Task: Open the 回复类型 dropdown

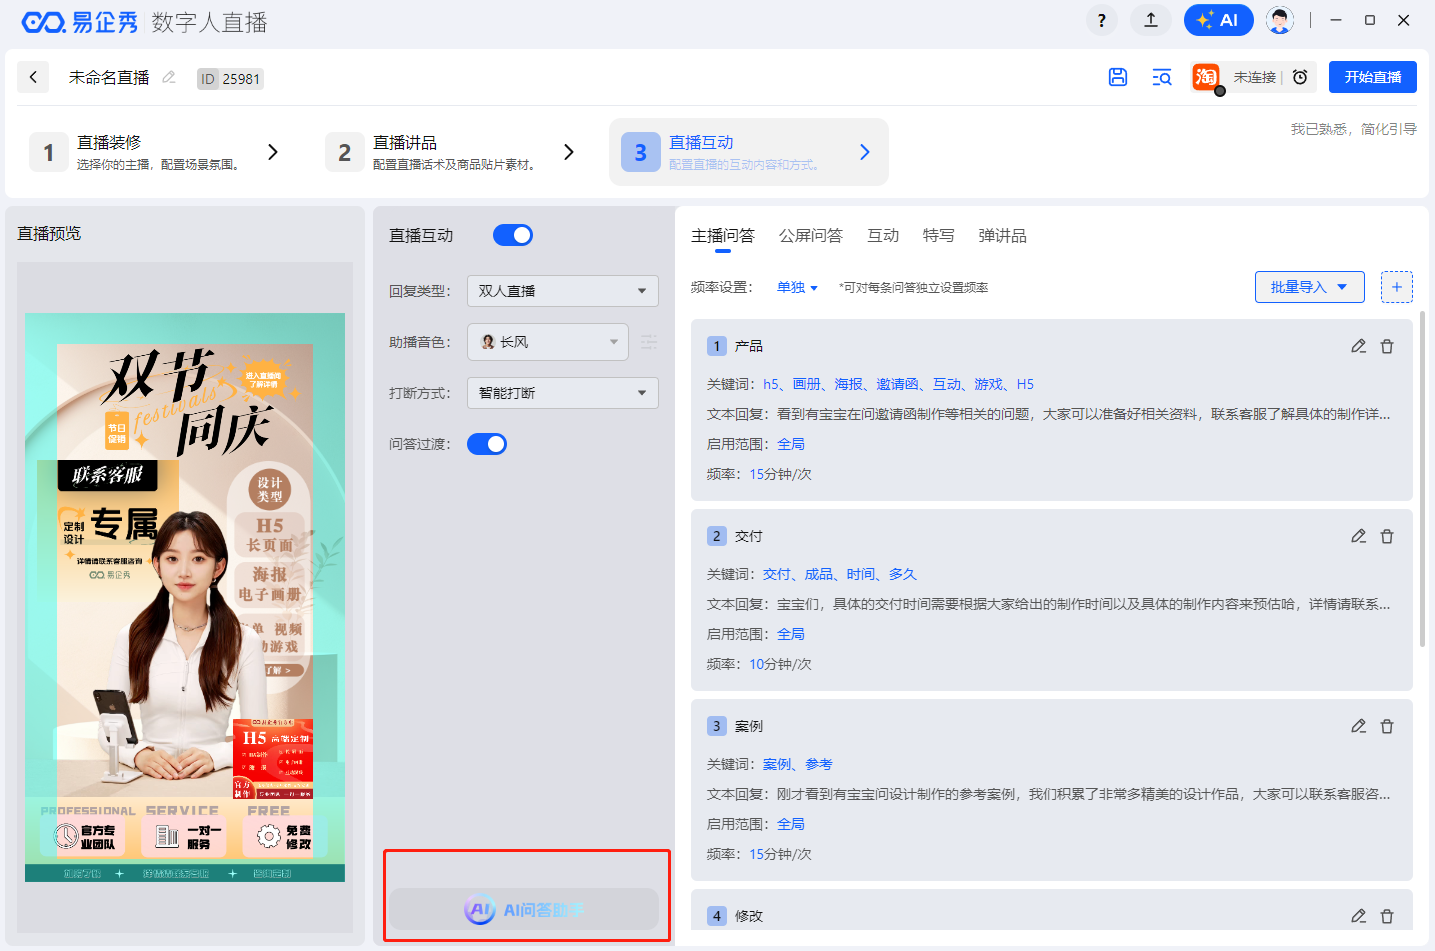Action: [563, 291]
